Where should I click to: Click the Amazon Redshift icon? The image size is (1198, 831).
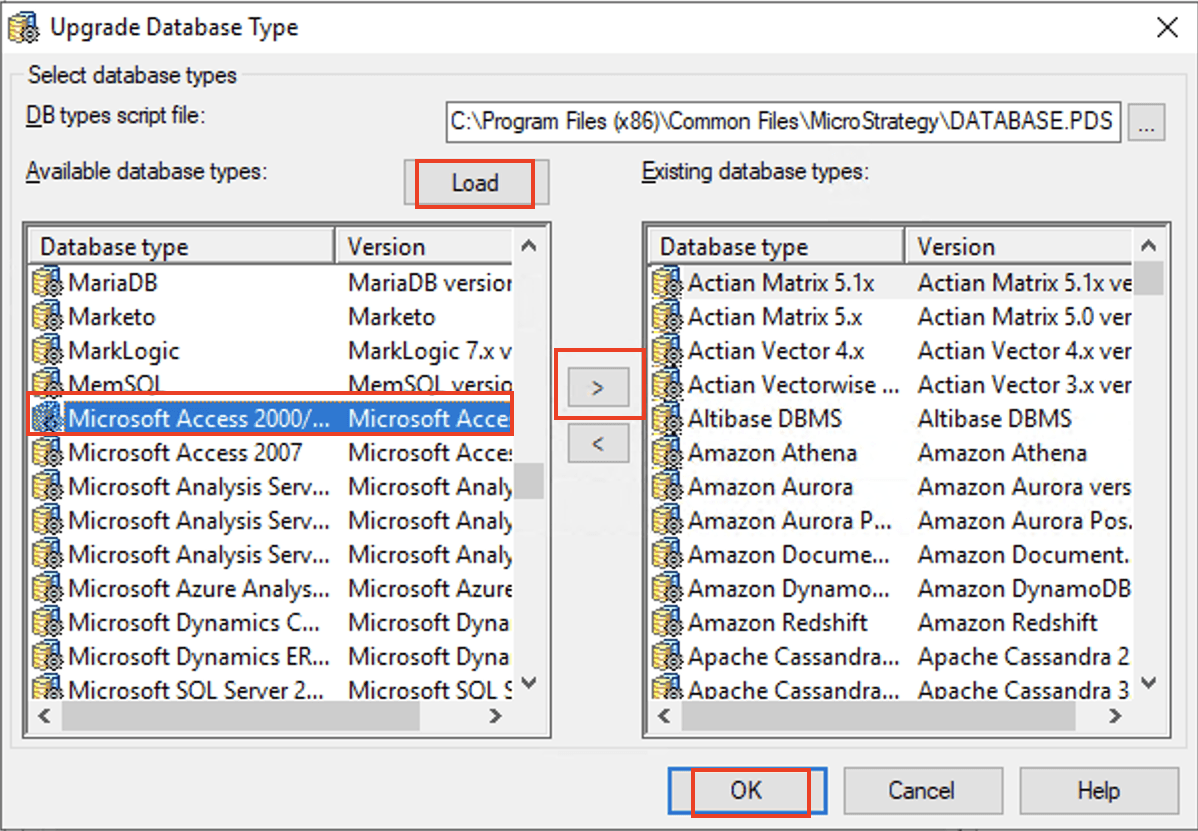click(667, 623)
